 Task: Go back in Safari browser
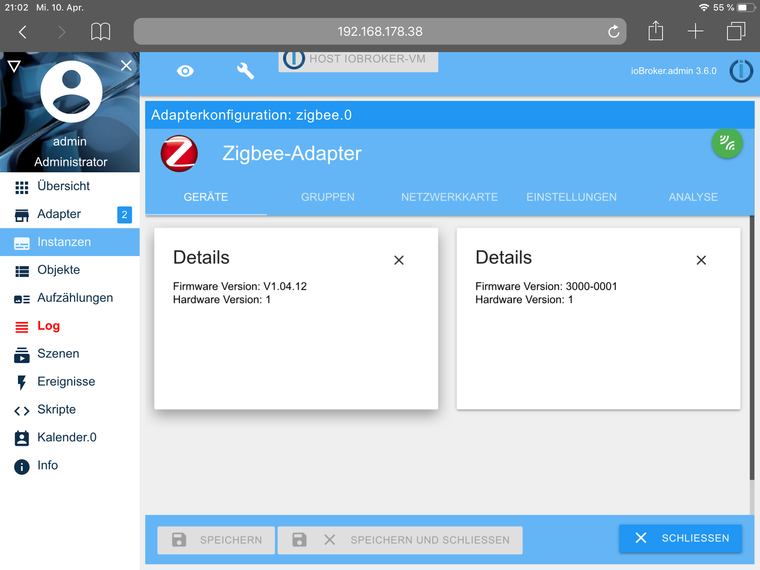tap(22, 32)
